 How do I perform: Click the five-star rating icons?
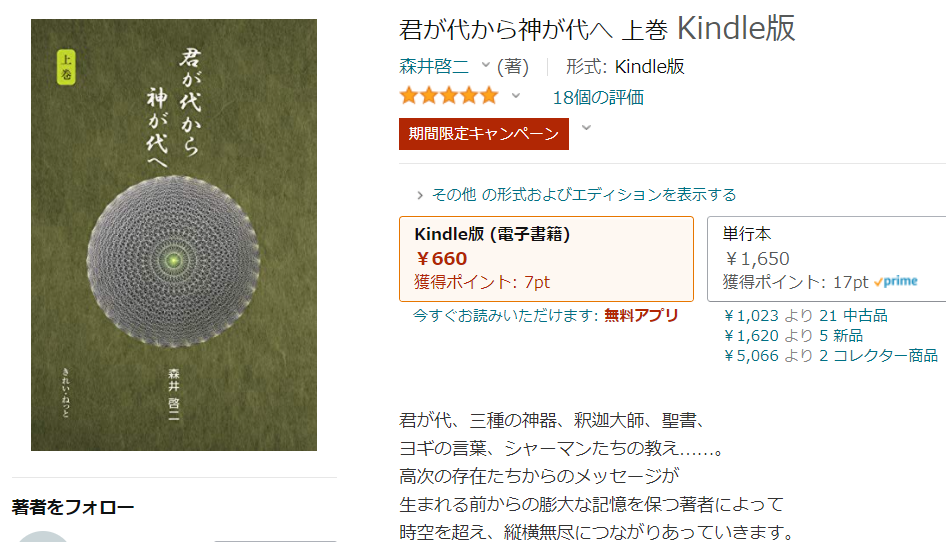click(448, 96)
